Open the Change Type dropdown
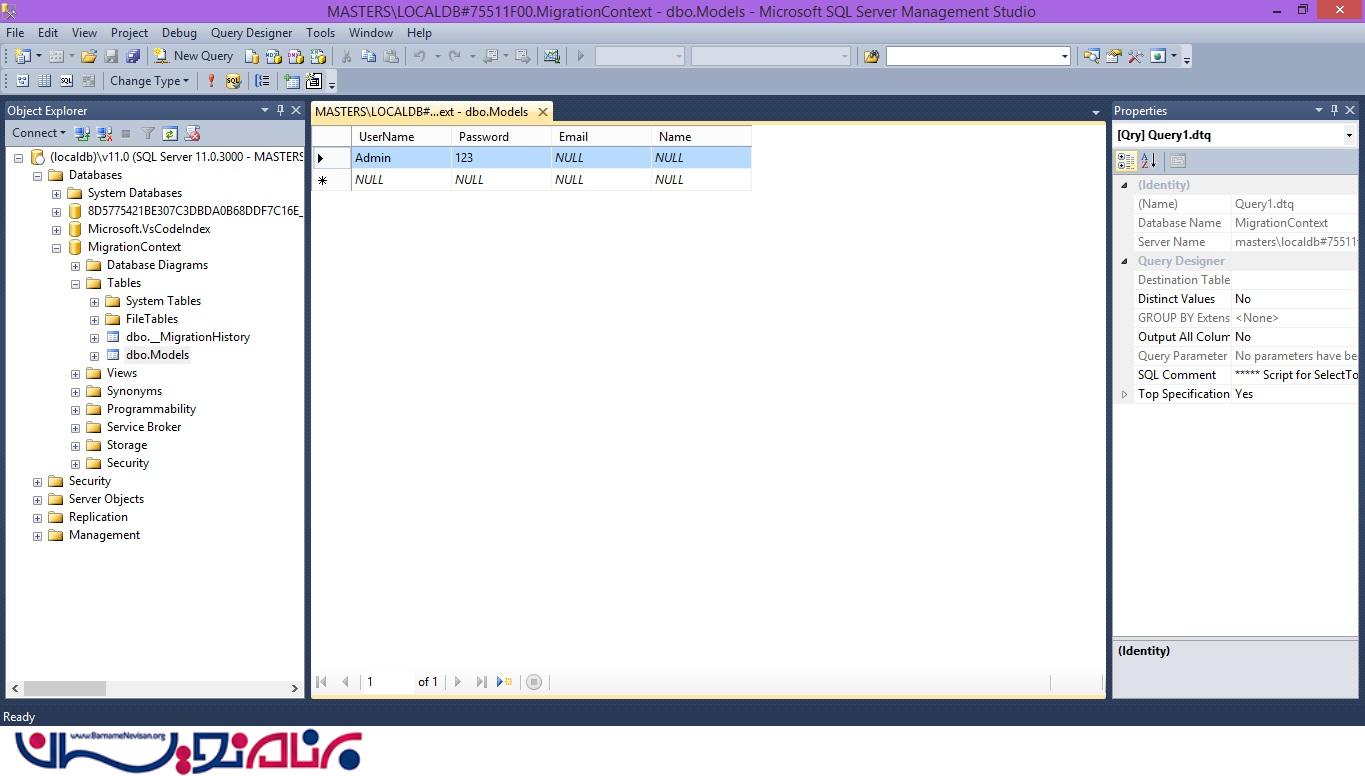1365x776 pixels. pyautogui.click(x=149, y=81)
